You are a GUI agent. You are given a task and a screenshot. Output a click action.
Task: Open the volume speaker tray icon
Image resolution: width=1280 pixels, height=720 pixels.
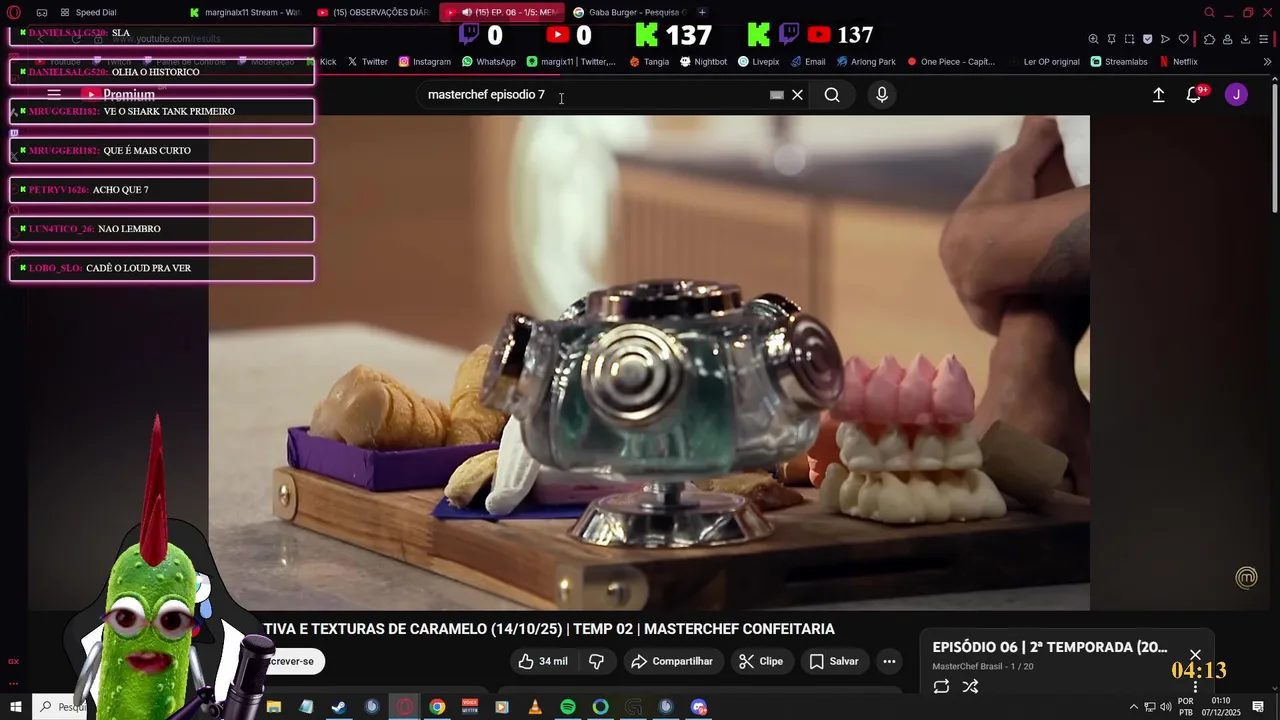[1165, 707]
